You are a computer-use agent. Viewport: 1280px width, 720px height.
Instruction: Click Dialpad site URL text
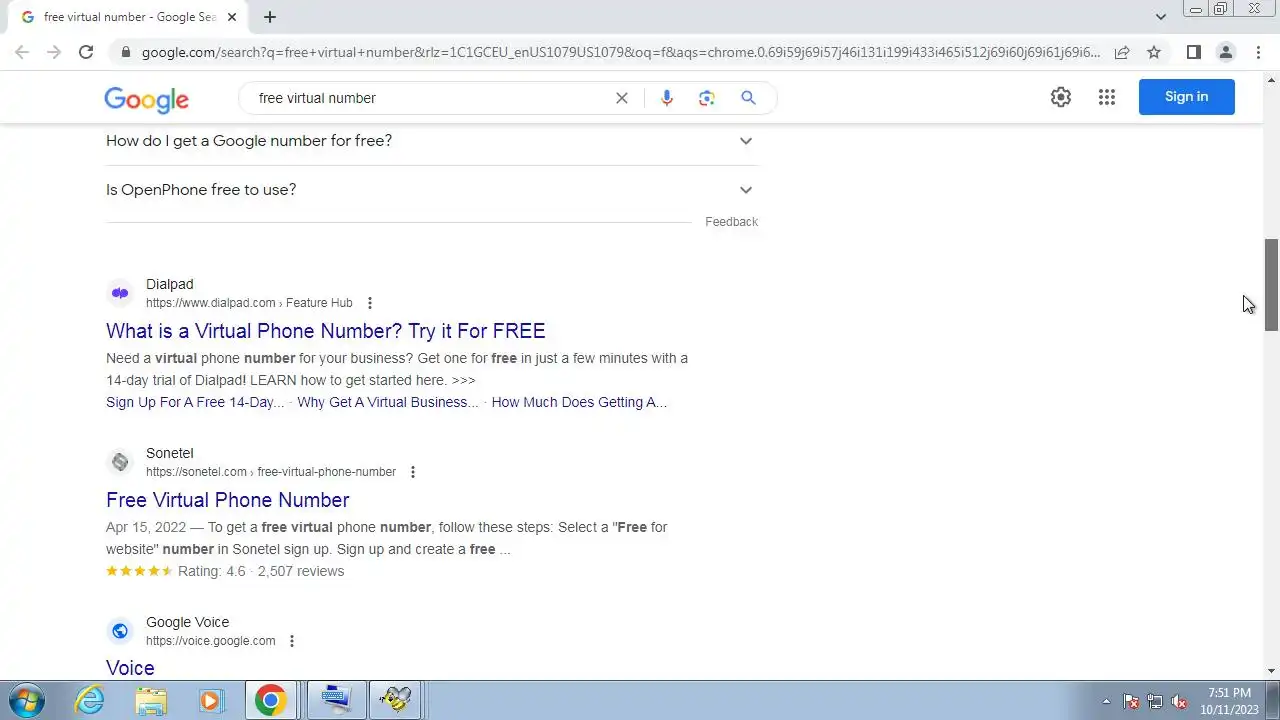point(249,303)
